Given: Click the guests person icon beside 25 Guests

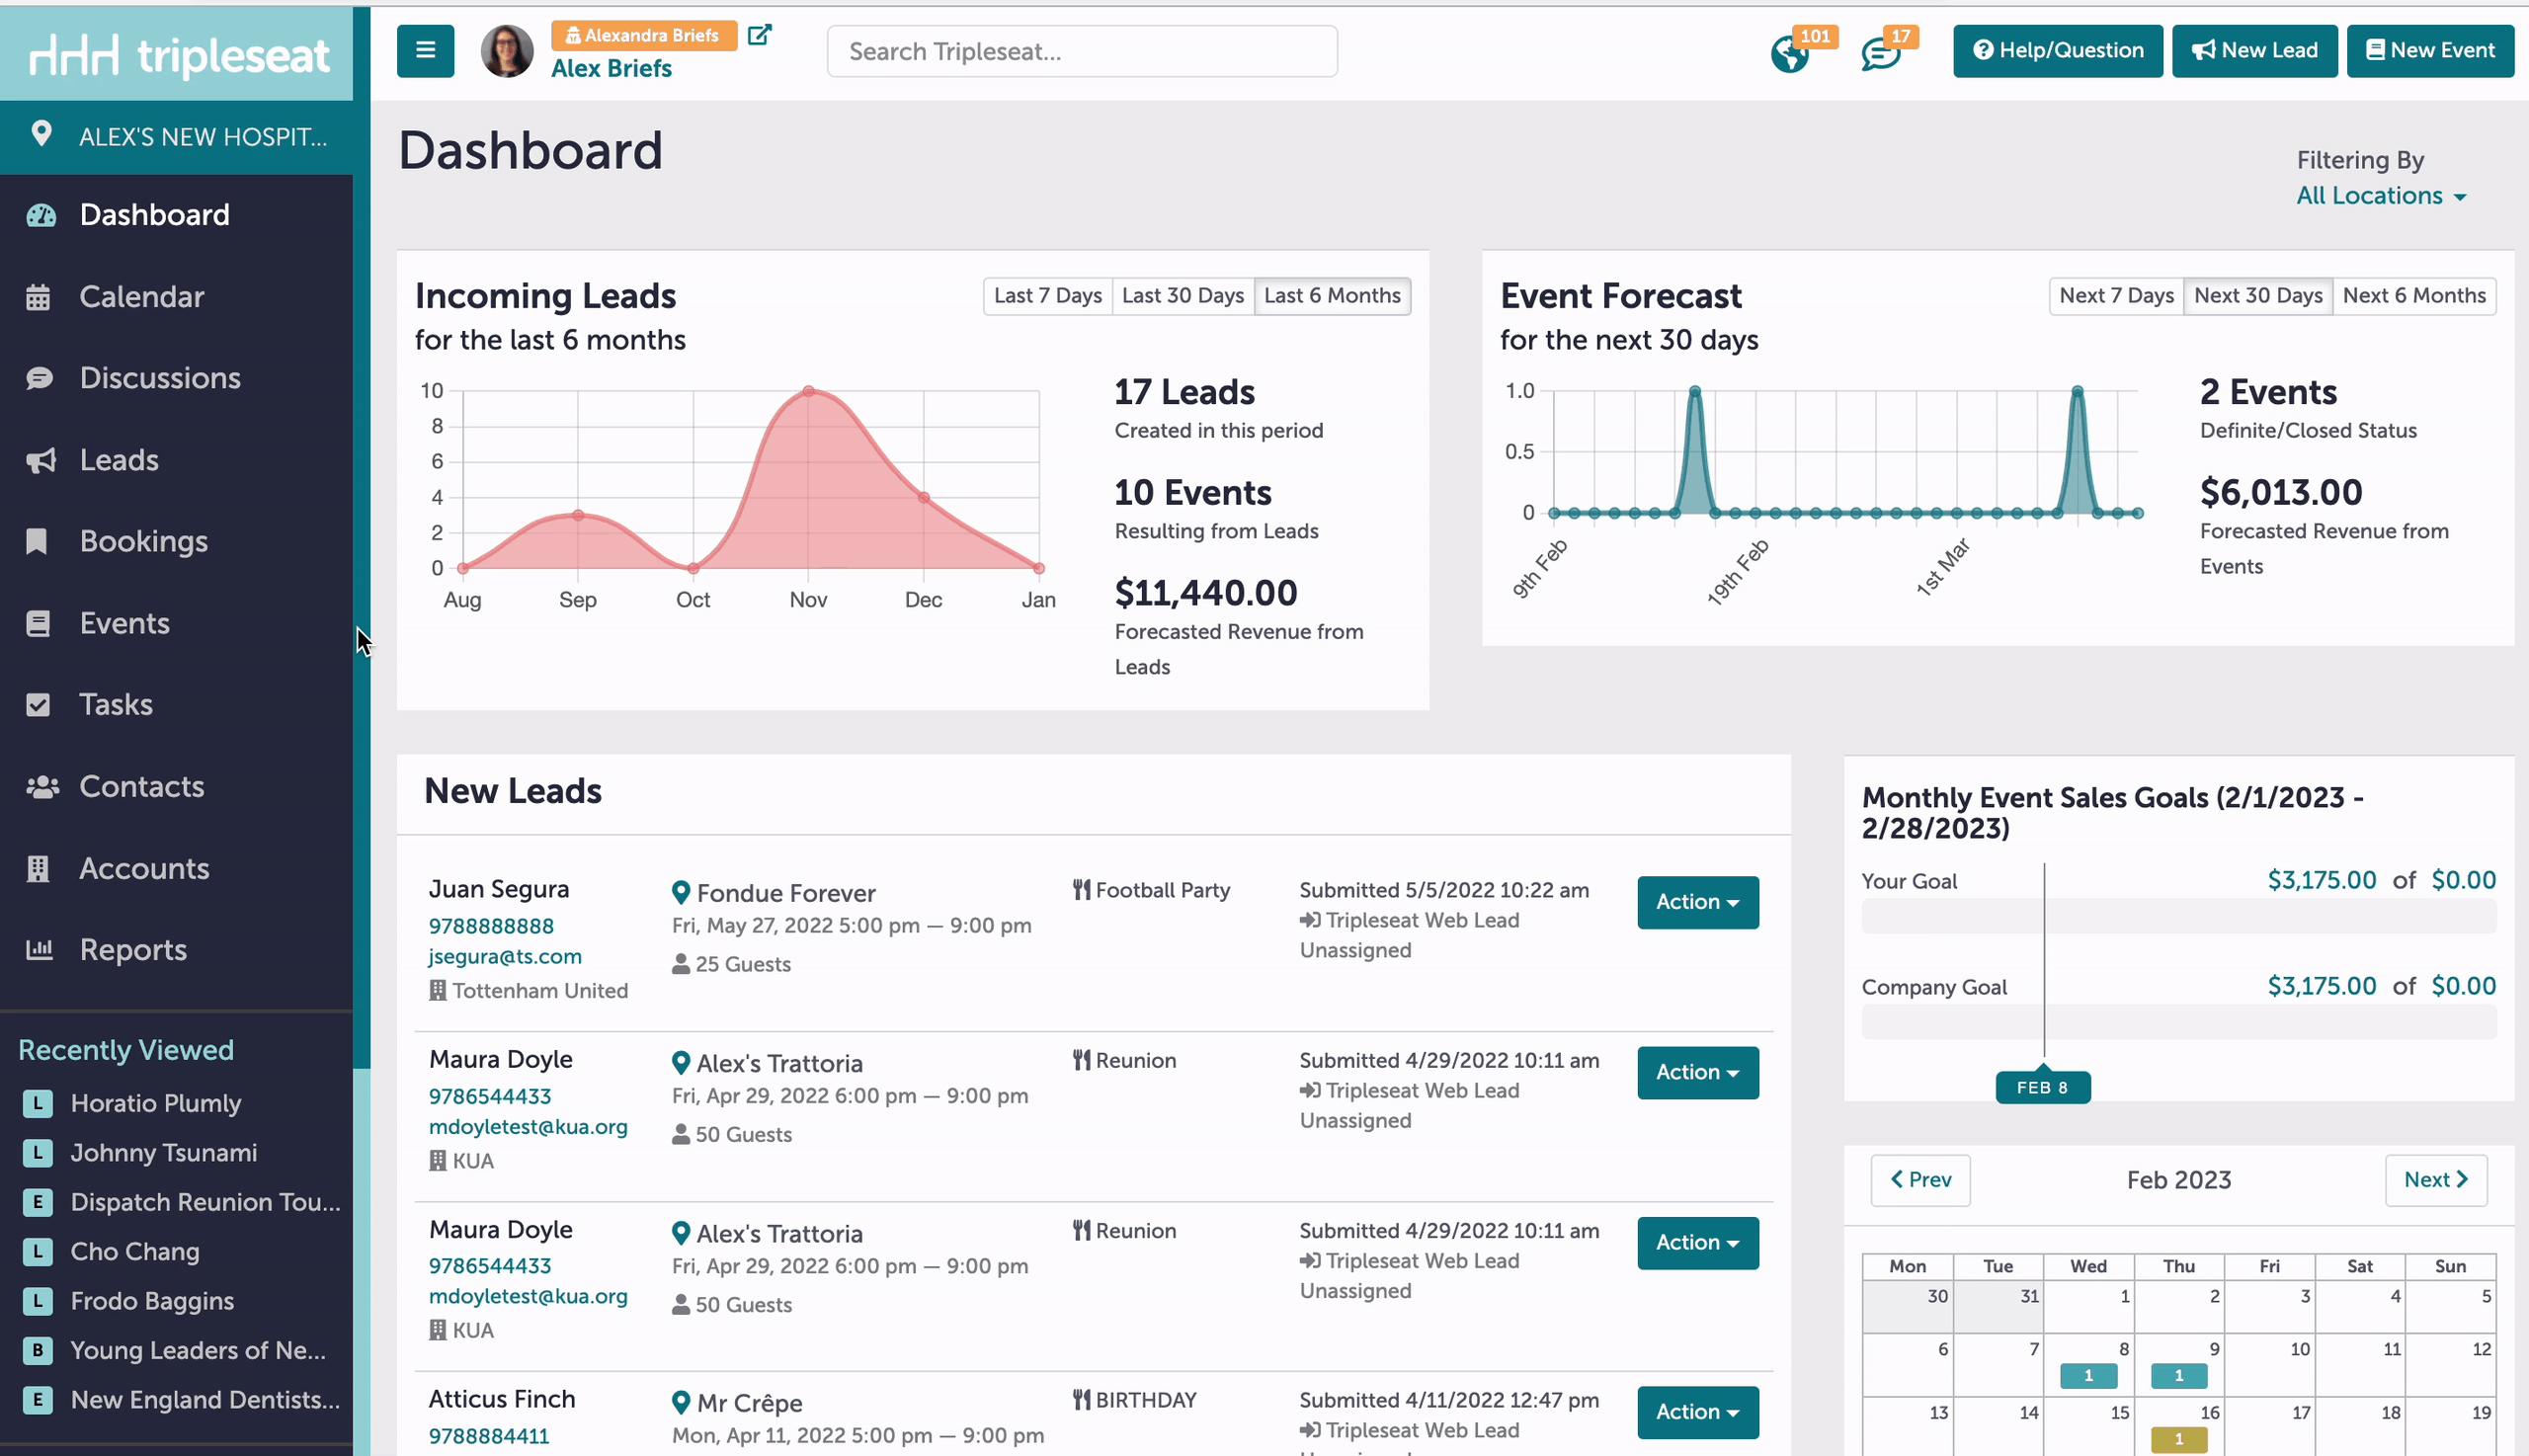Looking at the screenshot, I should [681, 964].
